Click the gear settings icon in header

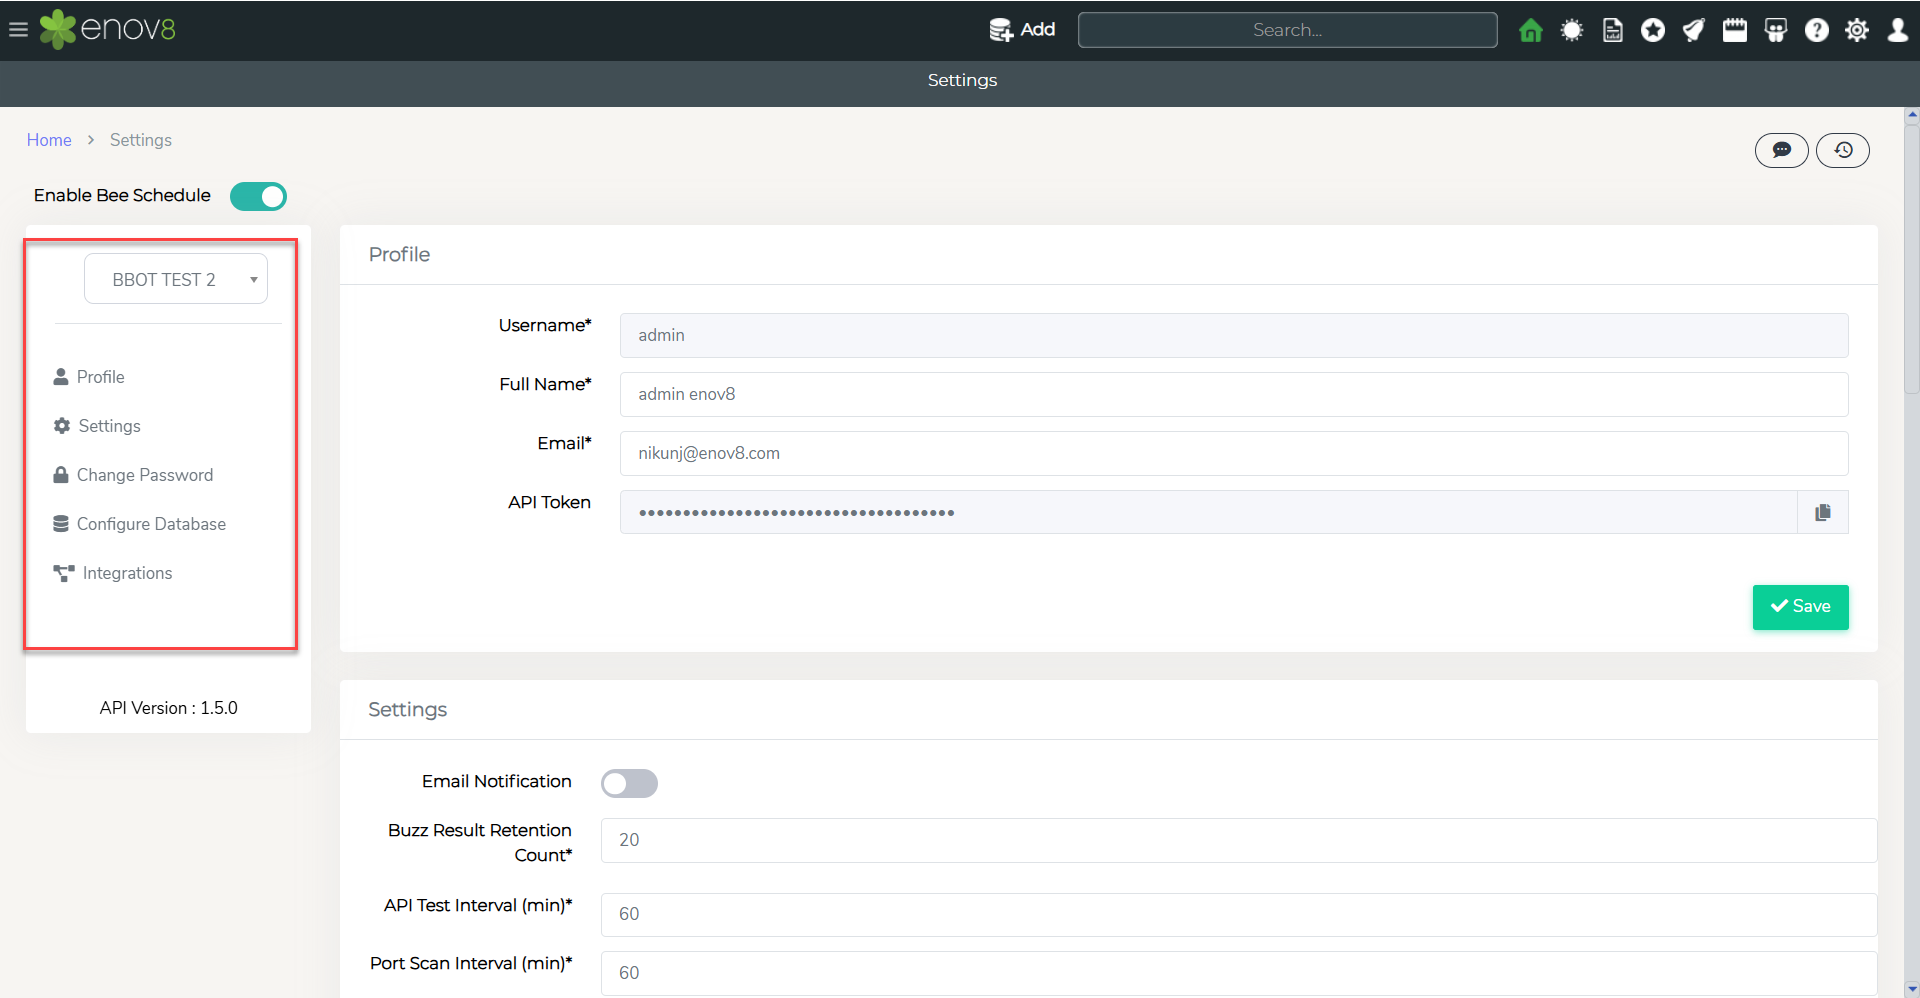pos(1857,30)
